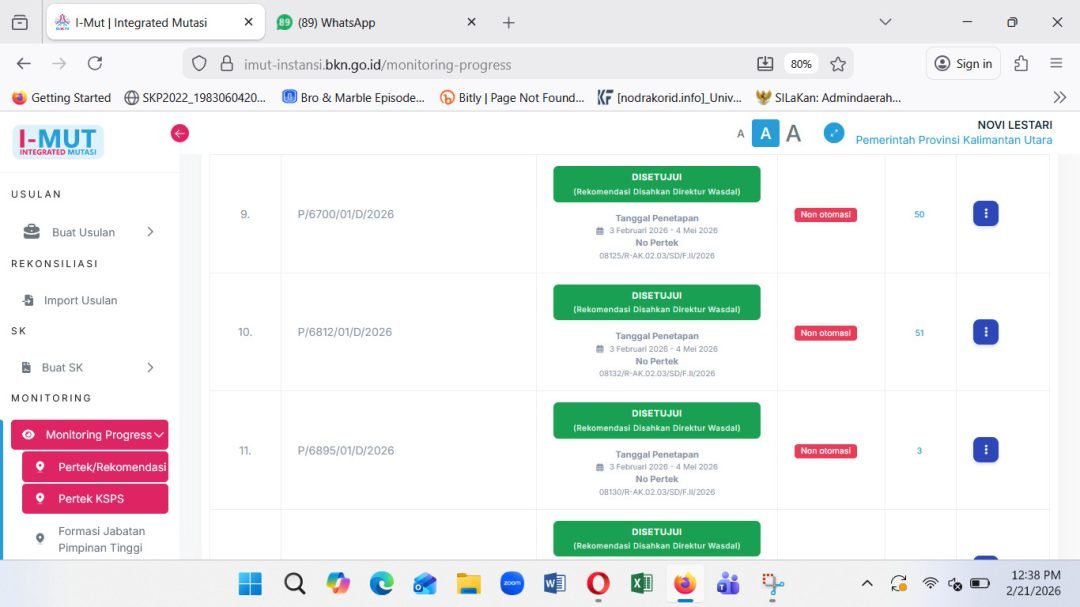
Task: Open the three-dot action menu for row 10
Action: [x=985, y=332]
